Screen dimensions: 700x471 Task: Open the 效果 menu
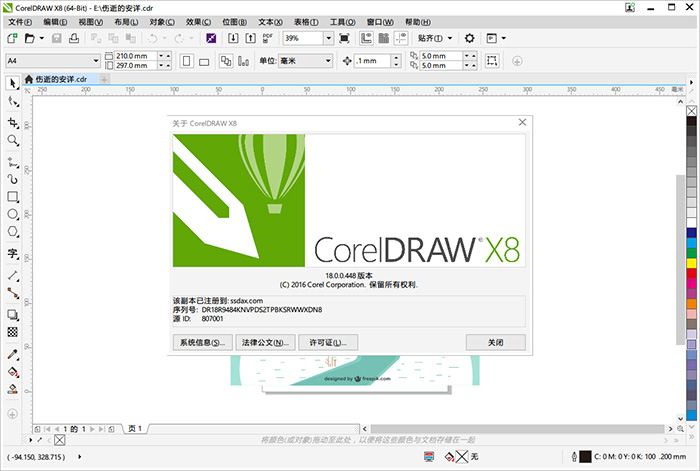tap(198, 22)
